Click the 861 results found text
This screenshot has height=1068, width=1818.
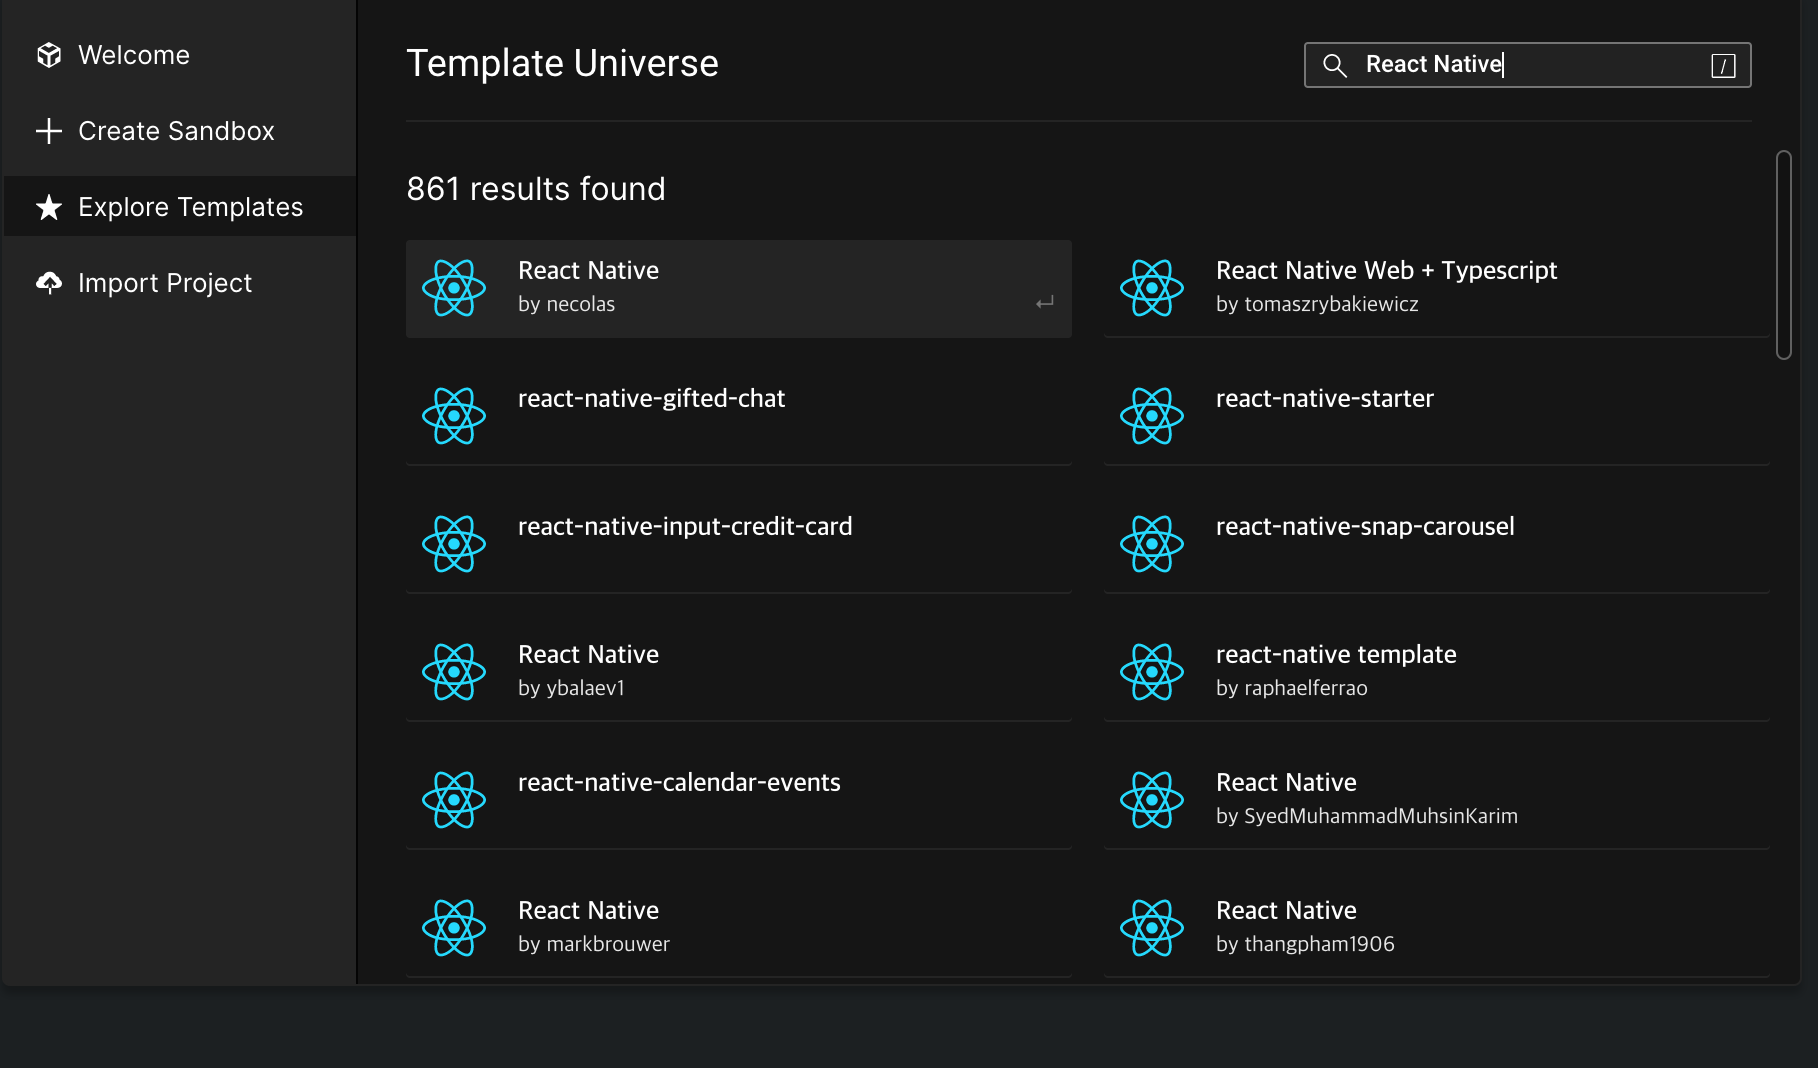tap(536, 189)
